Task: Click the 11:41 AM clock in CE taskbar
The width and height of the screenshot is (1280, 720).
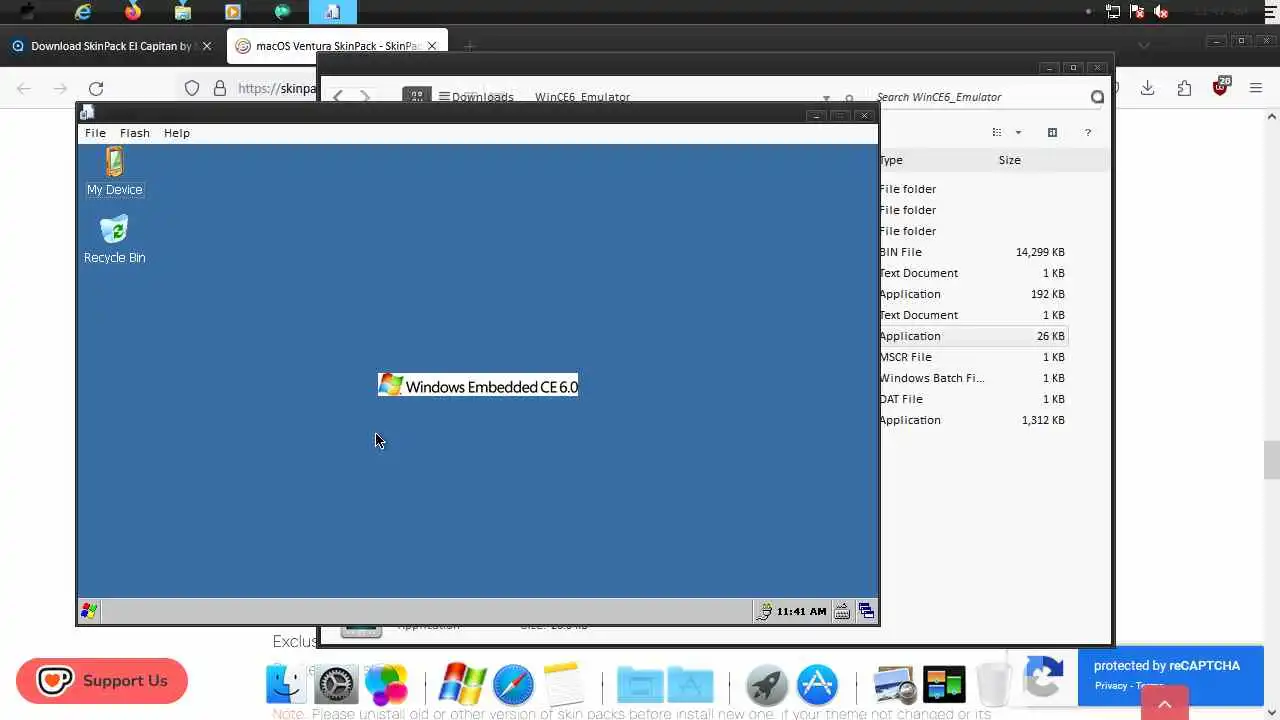Action: coord(801,611)
